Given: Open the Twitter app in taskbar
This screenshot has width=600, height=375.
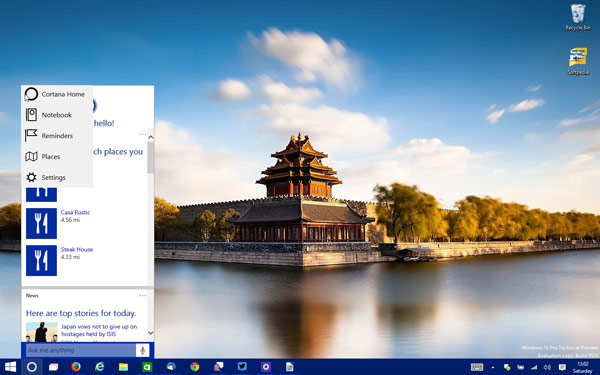Looking at the screenshot, I should (x=242, y=367).
